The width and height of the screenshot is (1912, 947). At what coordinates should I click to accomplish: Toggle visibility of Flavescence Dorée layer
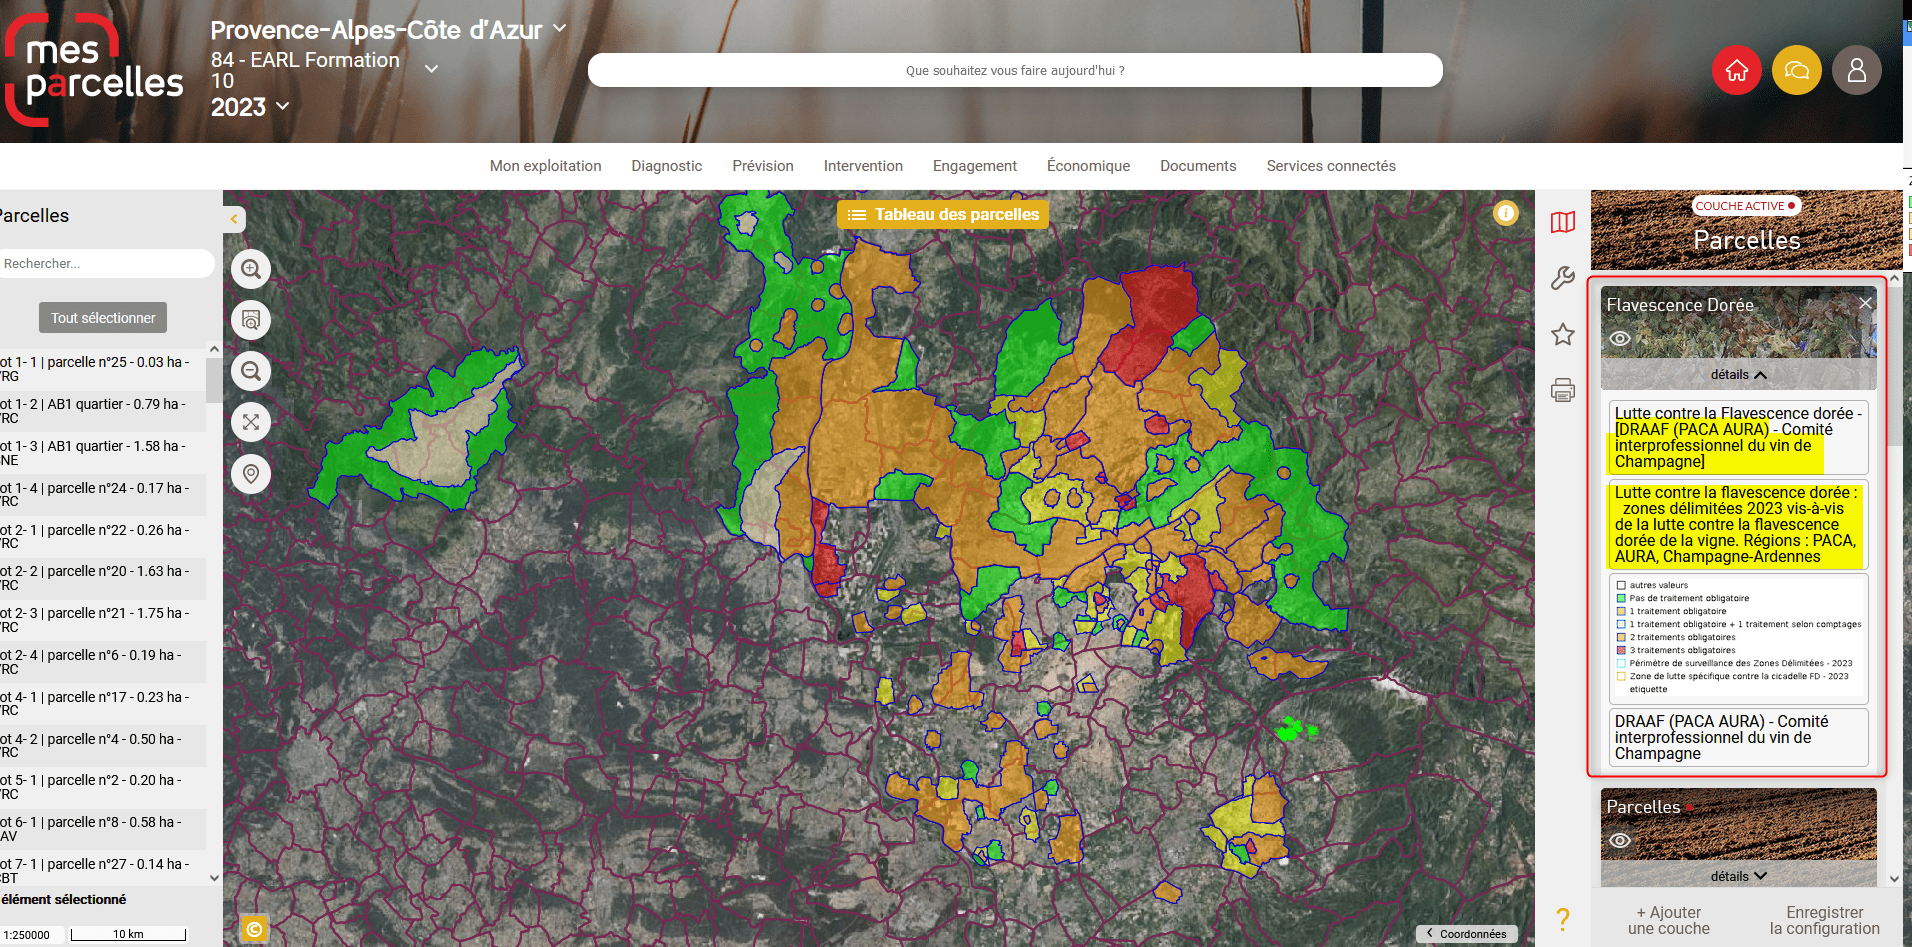[x=1620, y=339]
